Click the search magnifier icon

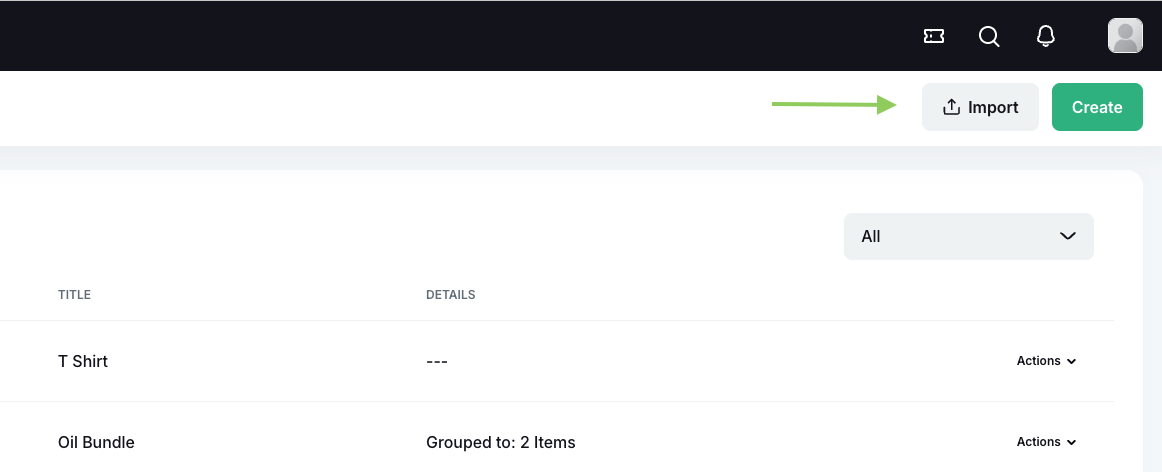pyautogui.click(x=989, y=37)
